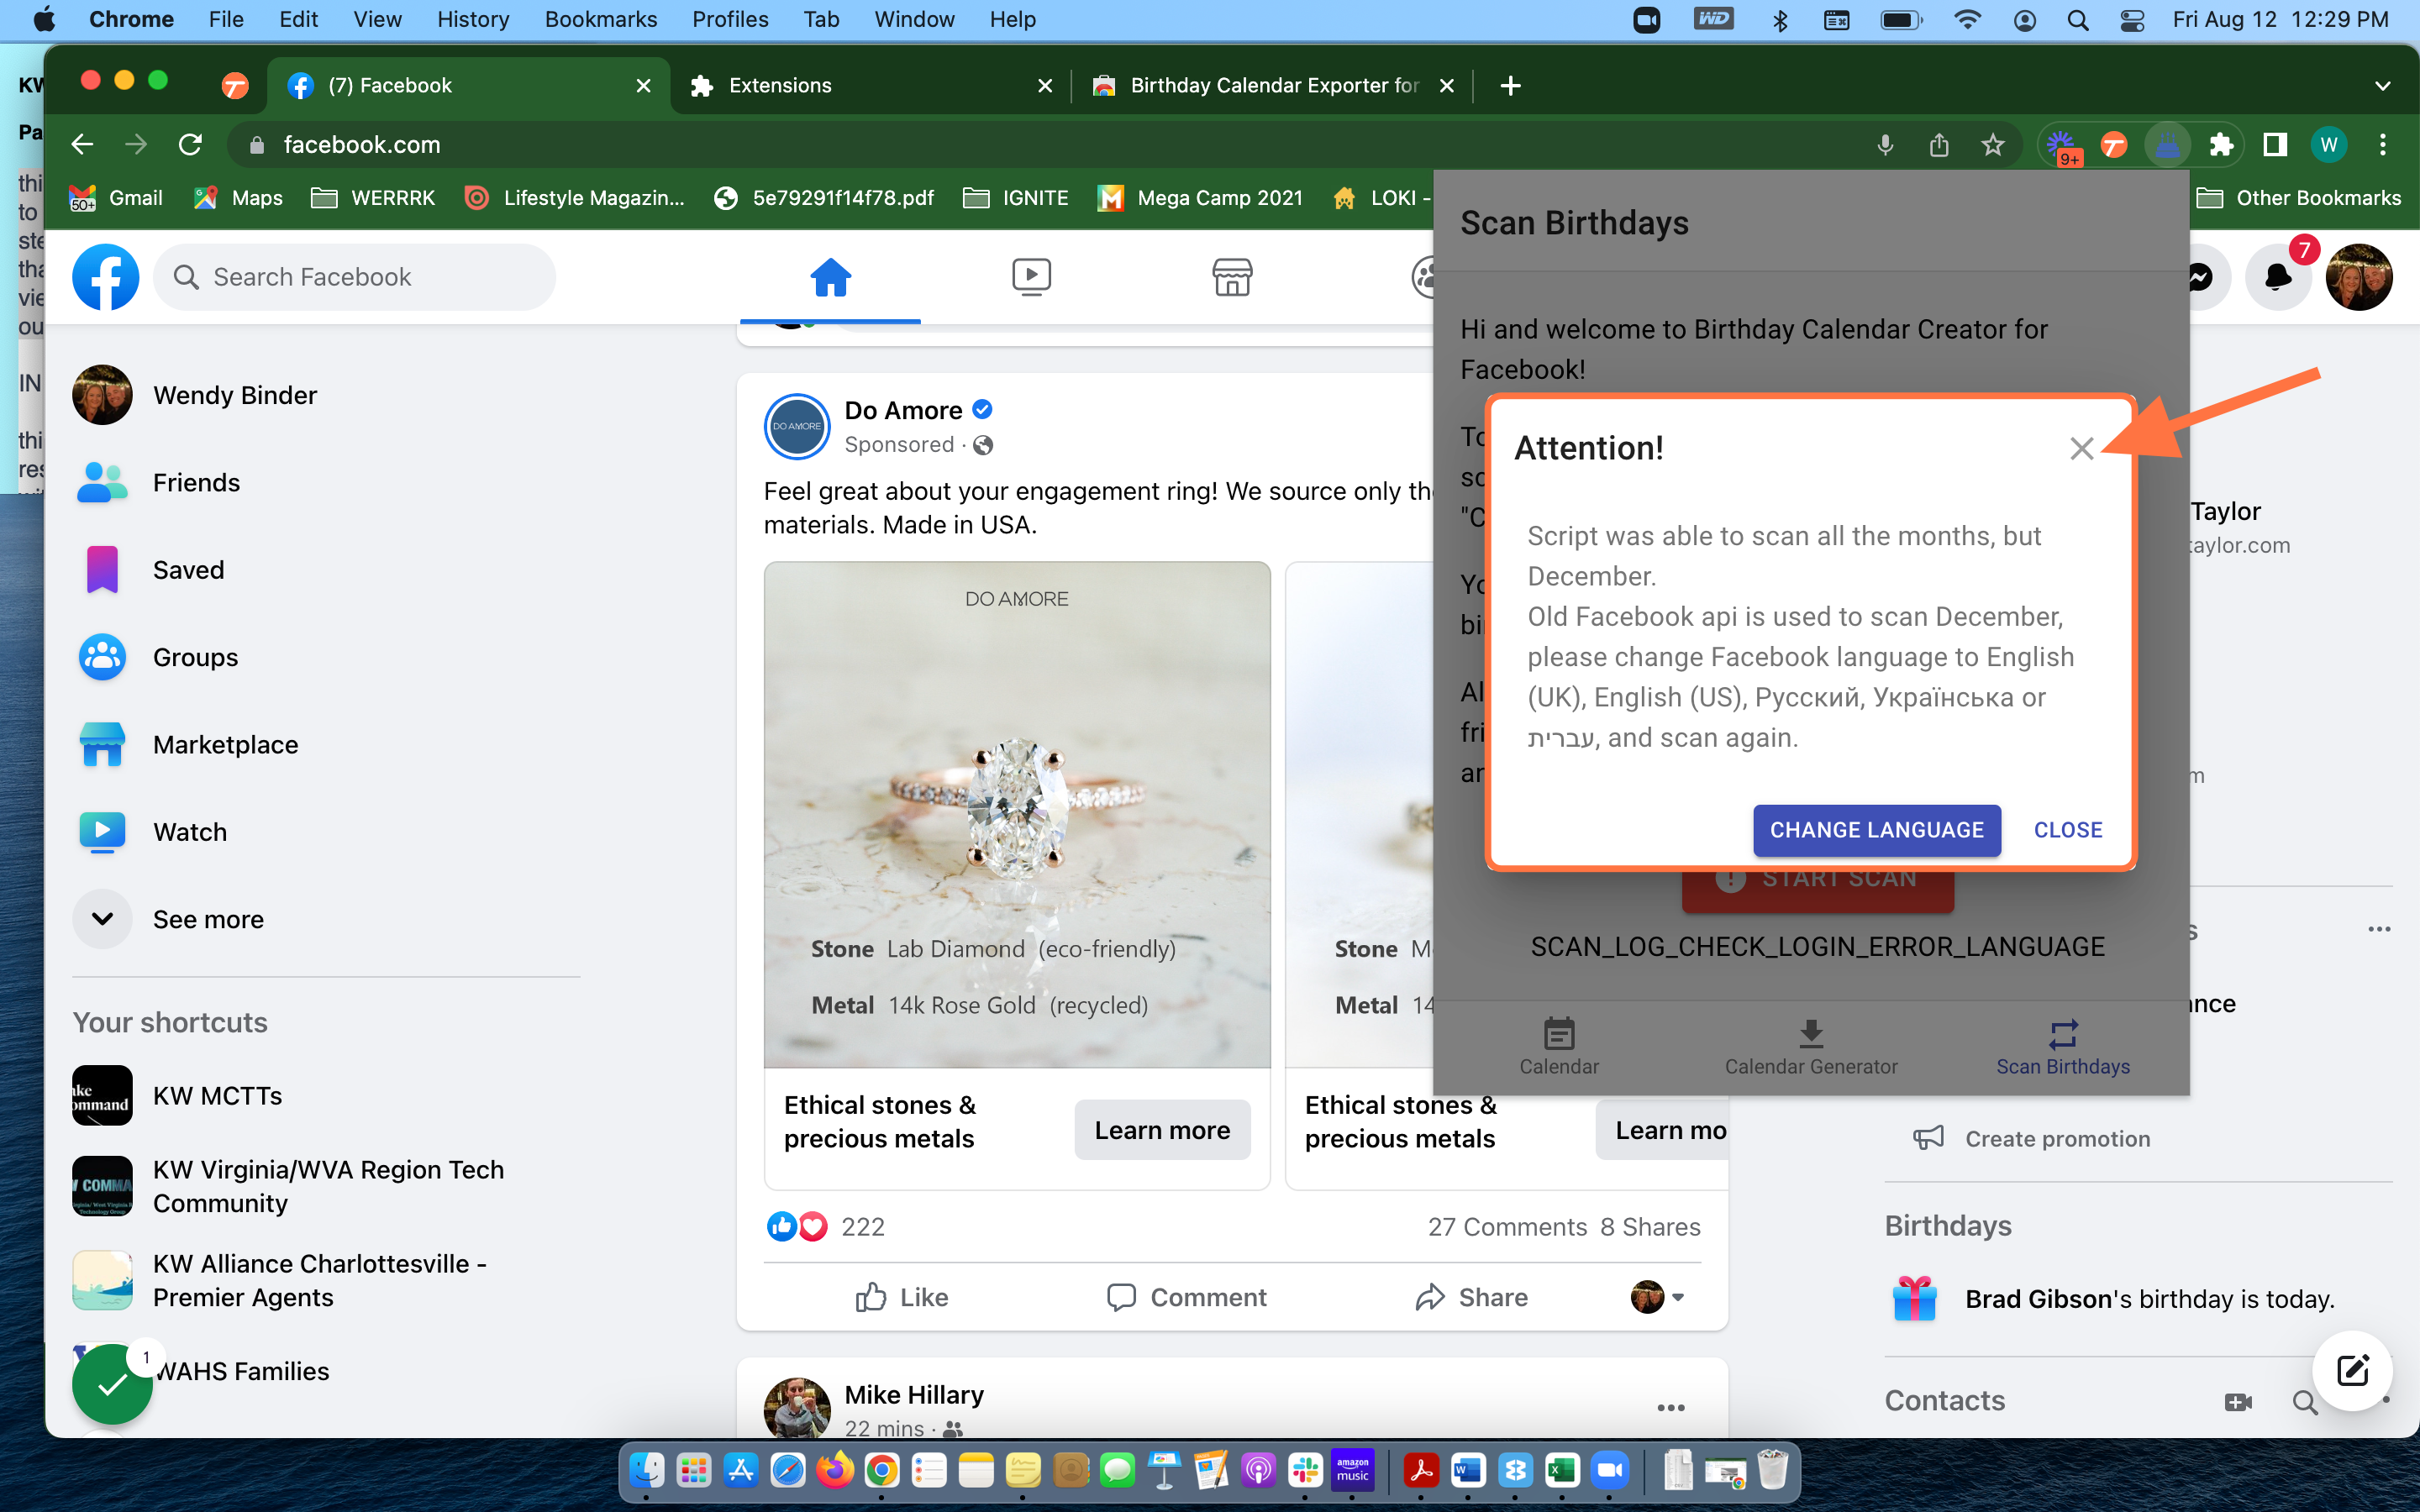This screenshot has height=1512, width=2420.
Task: Open Facebook notifications bell
Action: click(2278, 277)
